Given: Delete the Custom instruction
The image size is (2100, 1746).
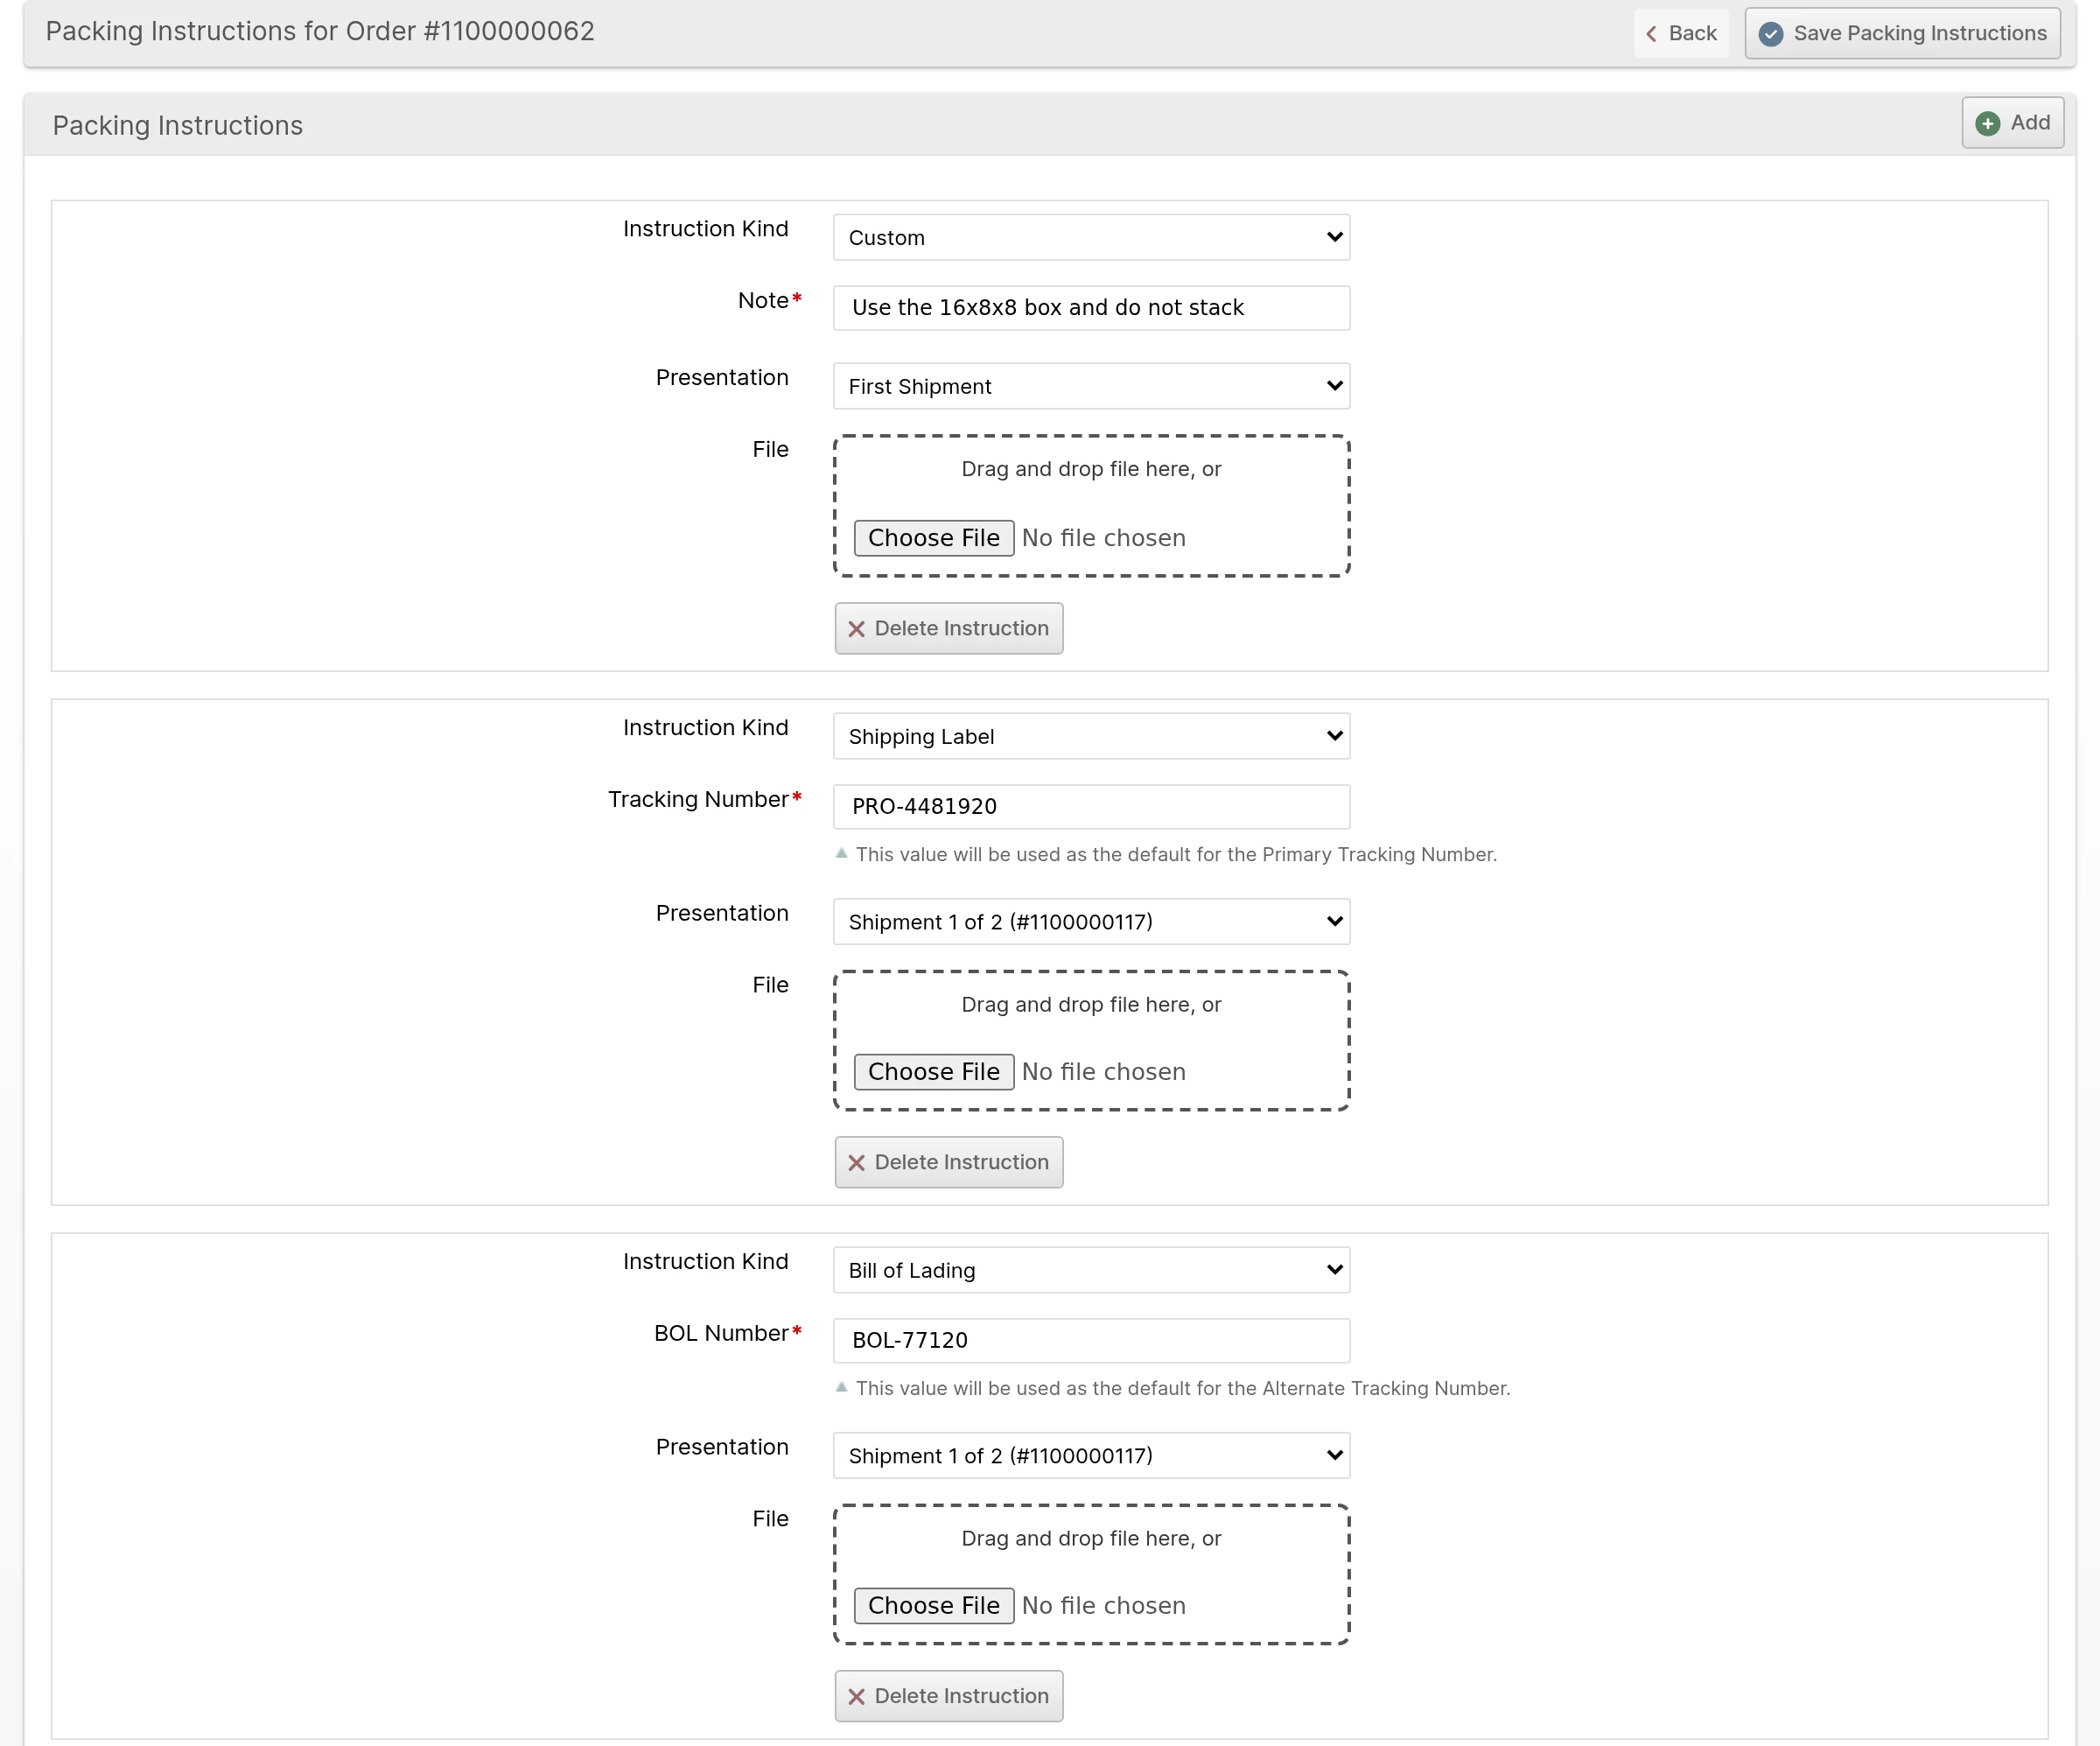Looking at the screenshot, I should click(948, 628).
